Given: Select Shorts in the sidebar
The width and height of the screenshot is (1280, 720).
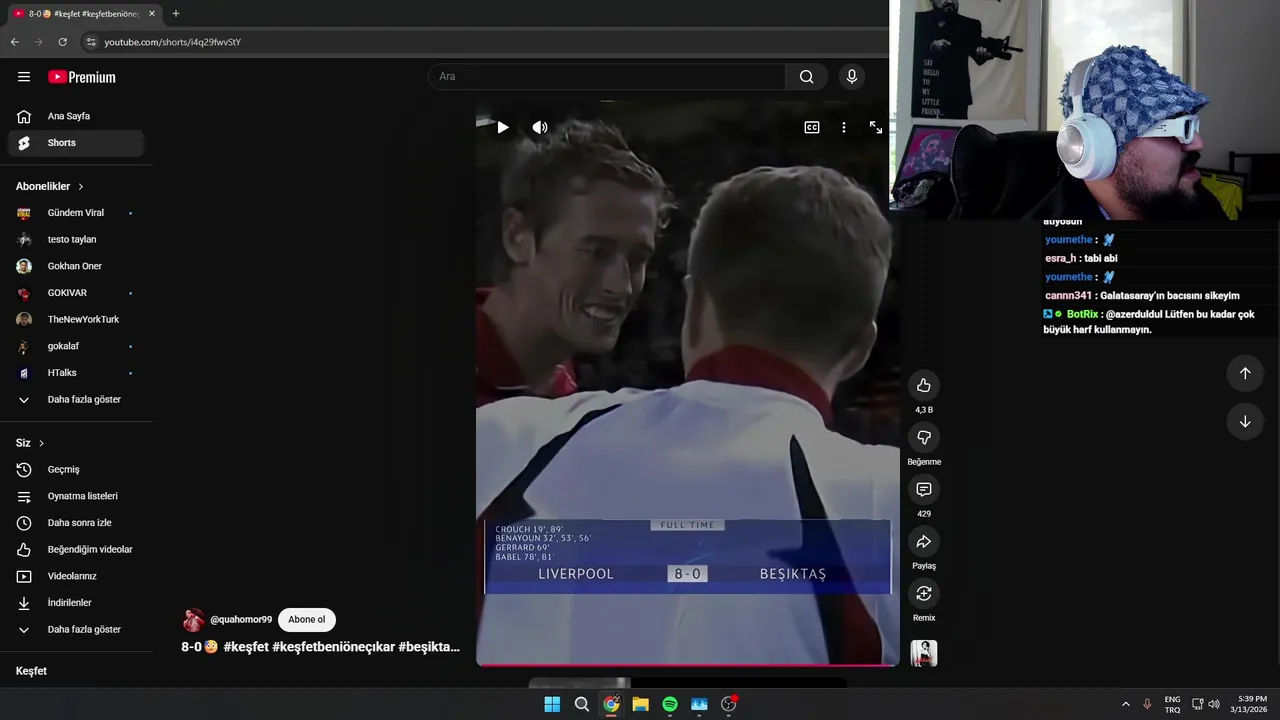Looking at the screenshot, I should (76, 143).
